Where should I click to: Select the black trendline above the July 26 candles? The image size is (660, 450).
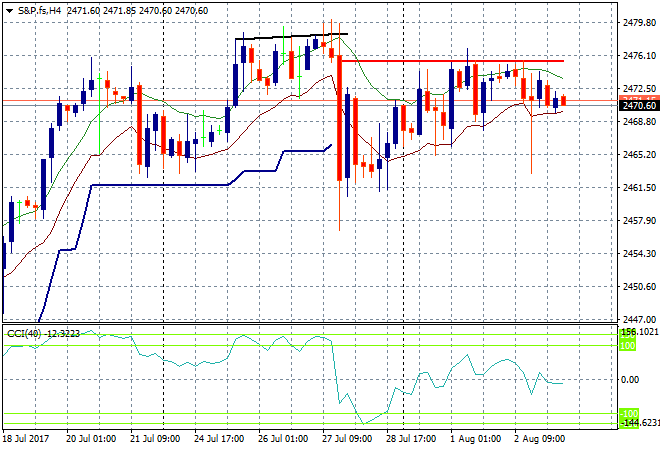click(x=291, y=36)
